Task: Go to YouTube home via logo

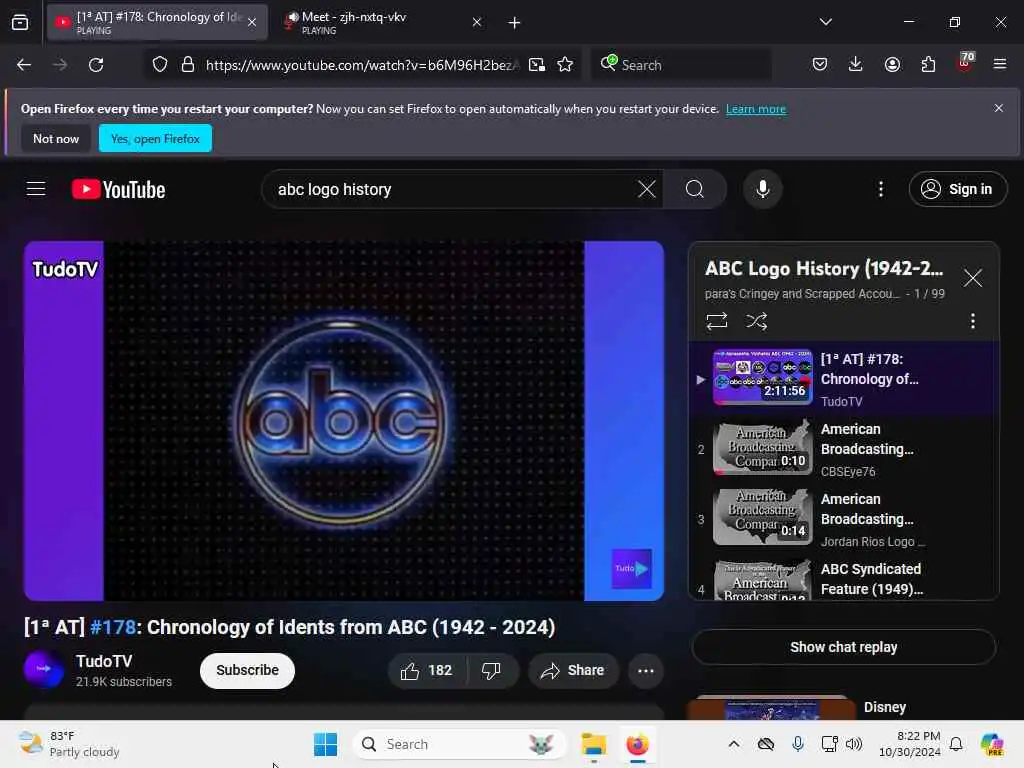Action: (118, 189)
